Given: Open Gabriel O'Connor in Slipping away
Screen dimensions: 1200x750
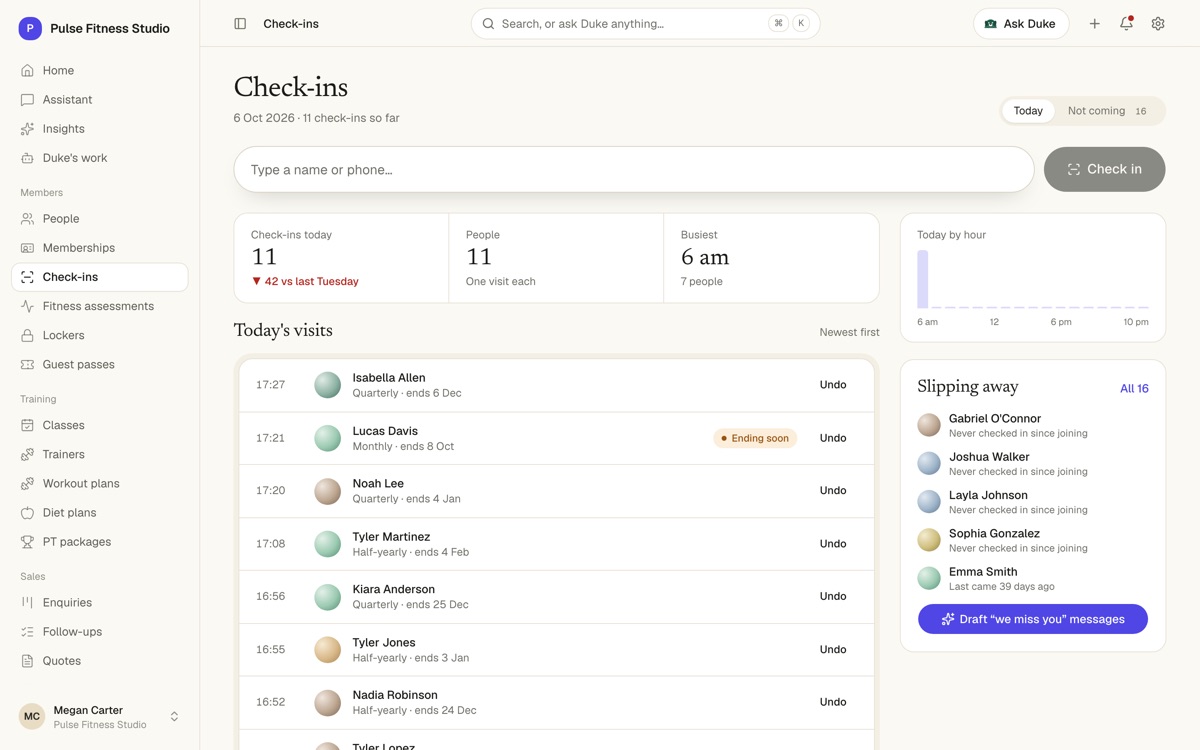Looking at the screenshot, I should (x=1033, y=425).
